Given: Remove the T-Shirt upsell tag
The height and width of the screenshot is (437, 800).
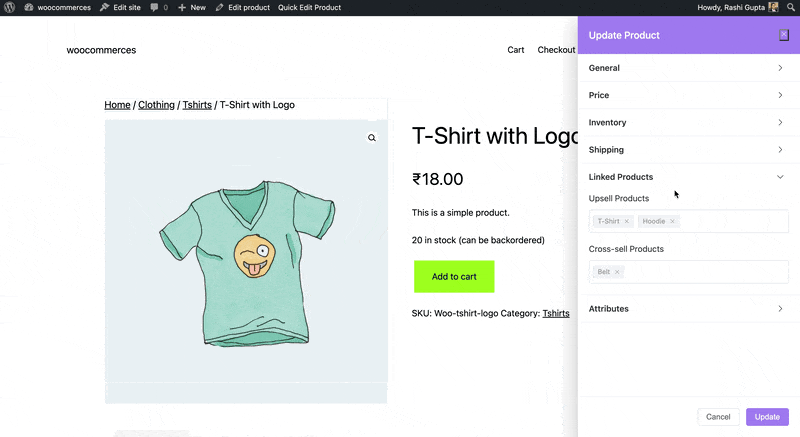Looking at the screenshot, I should (x=627, y=221).
